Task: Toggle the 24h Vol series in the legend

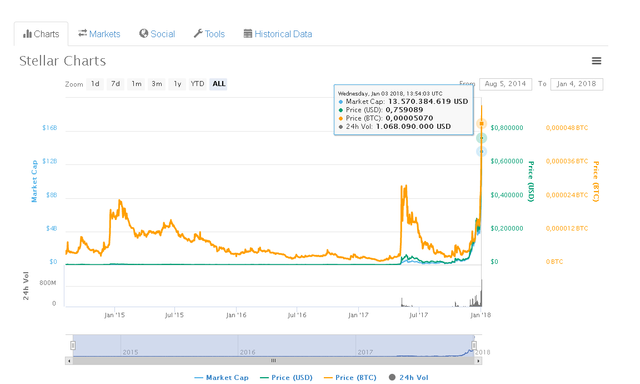Action: [409, 377]
